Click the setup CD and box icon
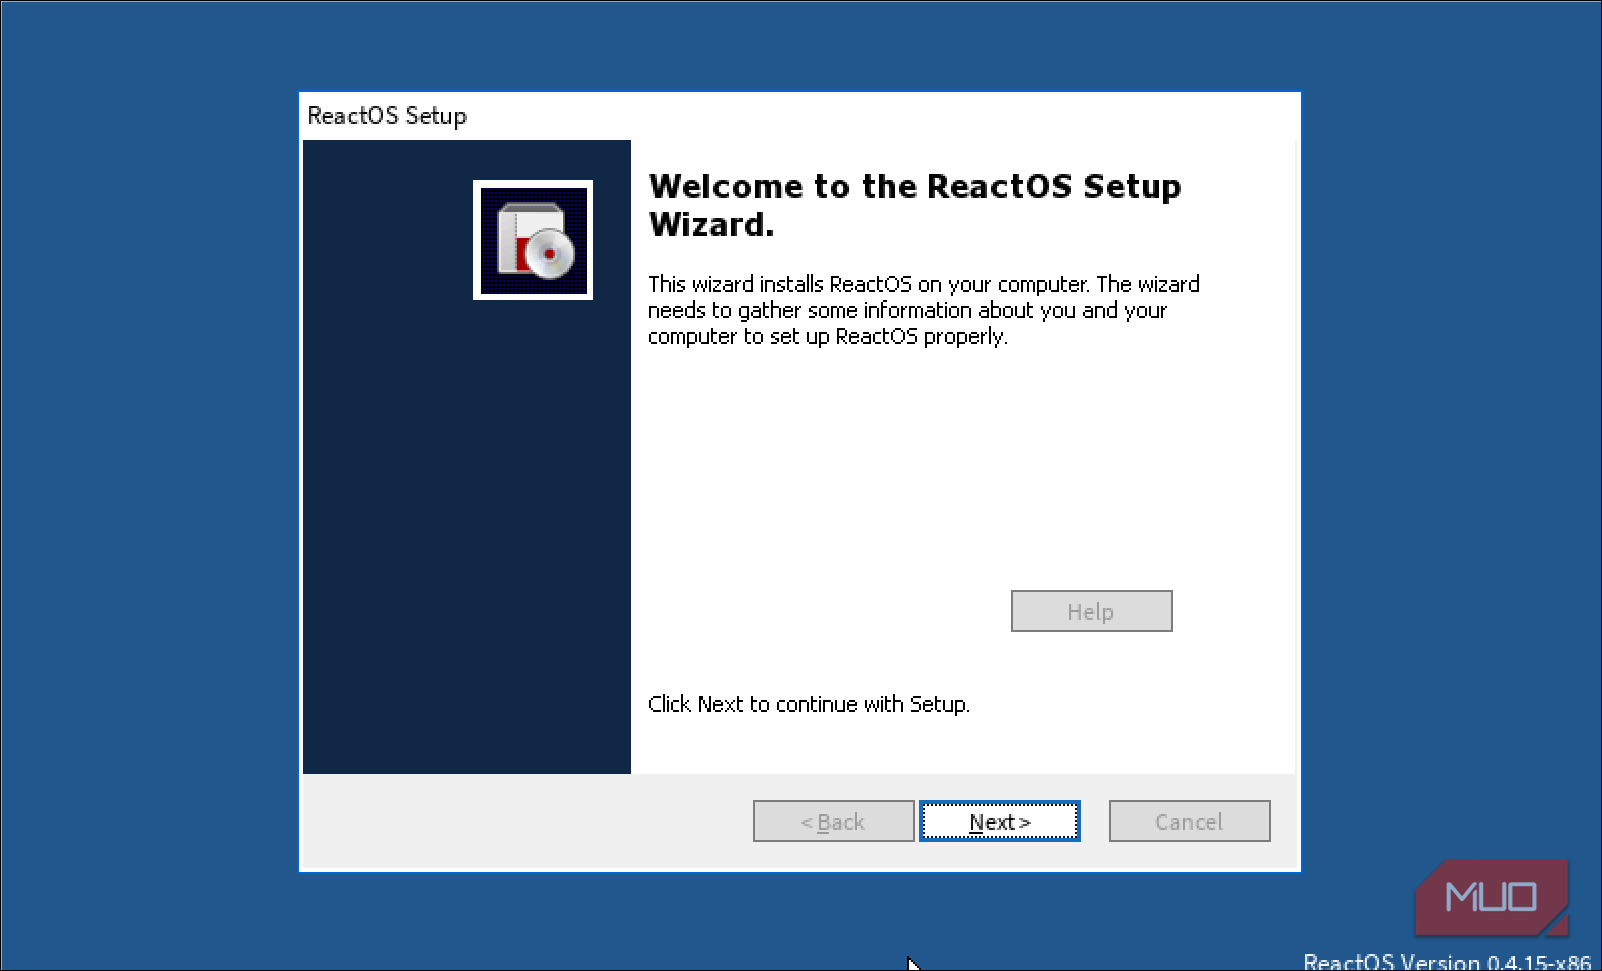The width and height of the screenshot is (1602, 971). click(533, 240)
